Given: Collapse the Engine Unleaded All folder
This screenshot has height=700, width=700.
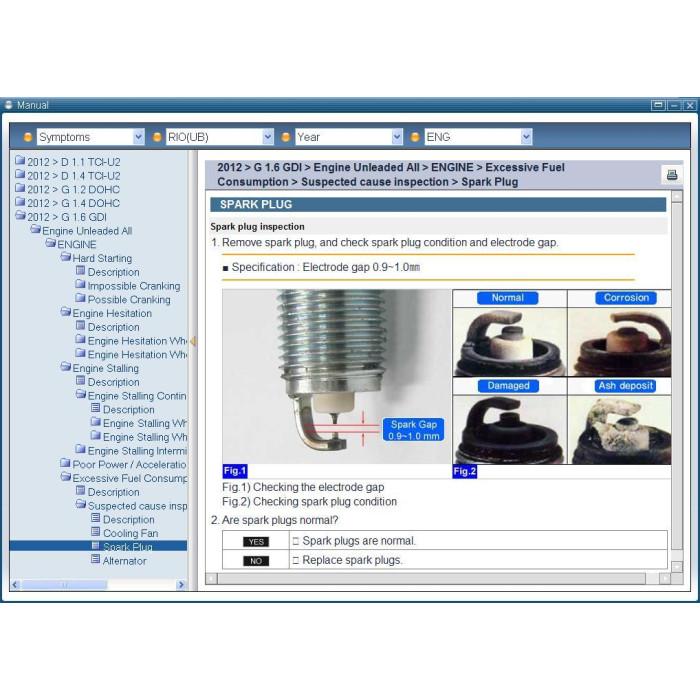Looking at the screenshot, I should click(35, 229).
